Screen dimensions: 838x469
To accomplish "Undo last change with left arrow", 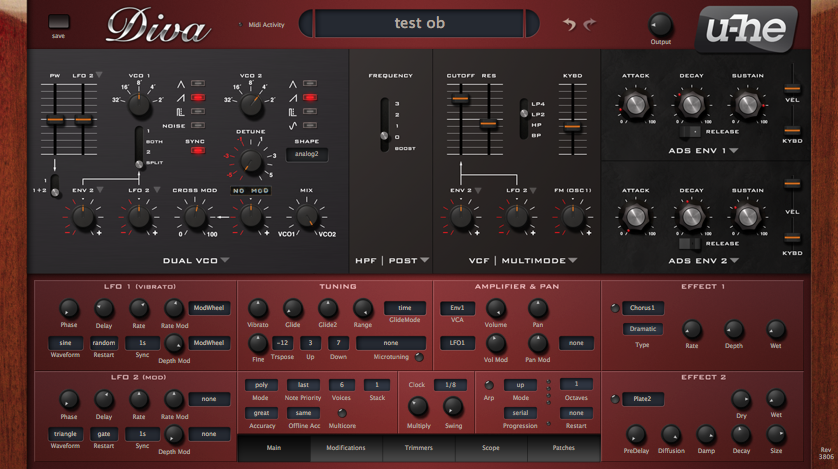I will (x=569, y=24).
